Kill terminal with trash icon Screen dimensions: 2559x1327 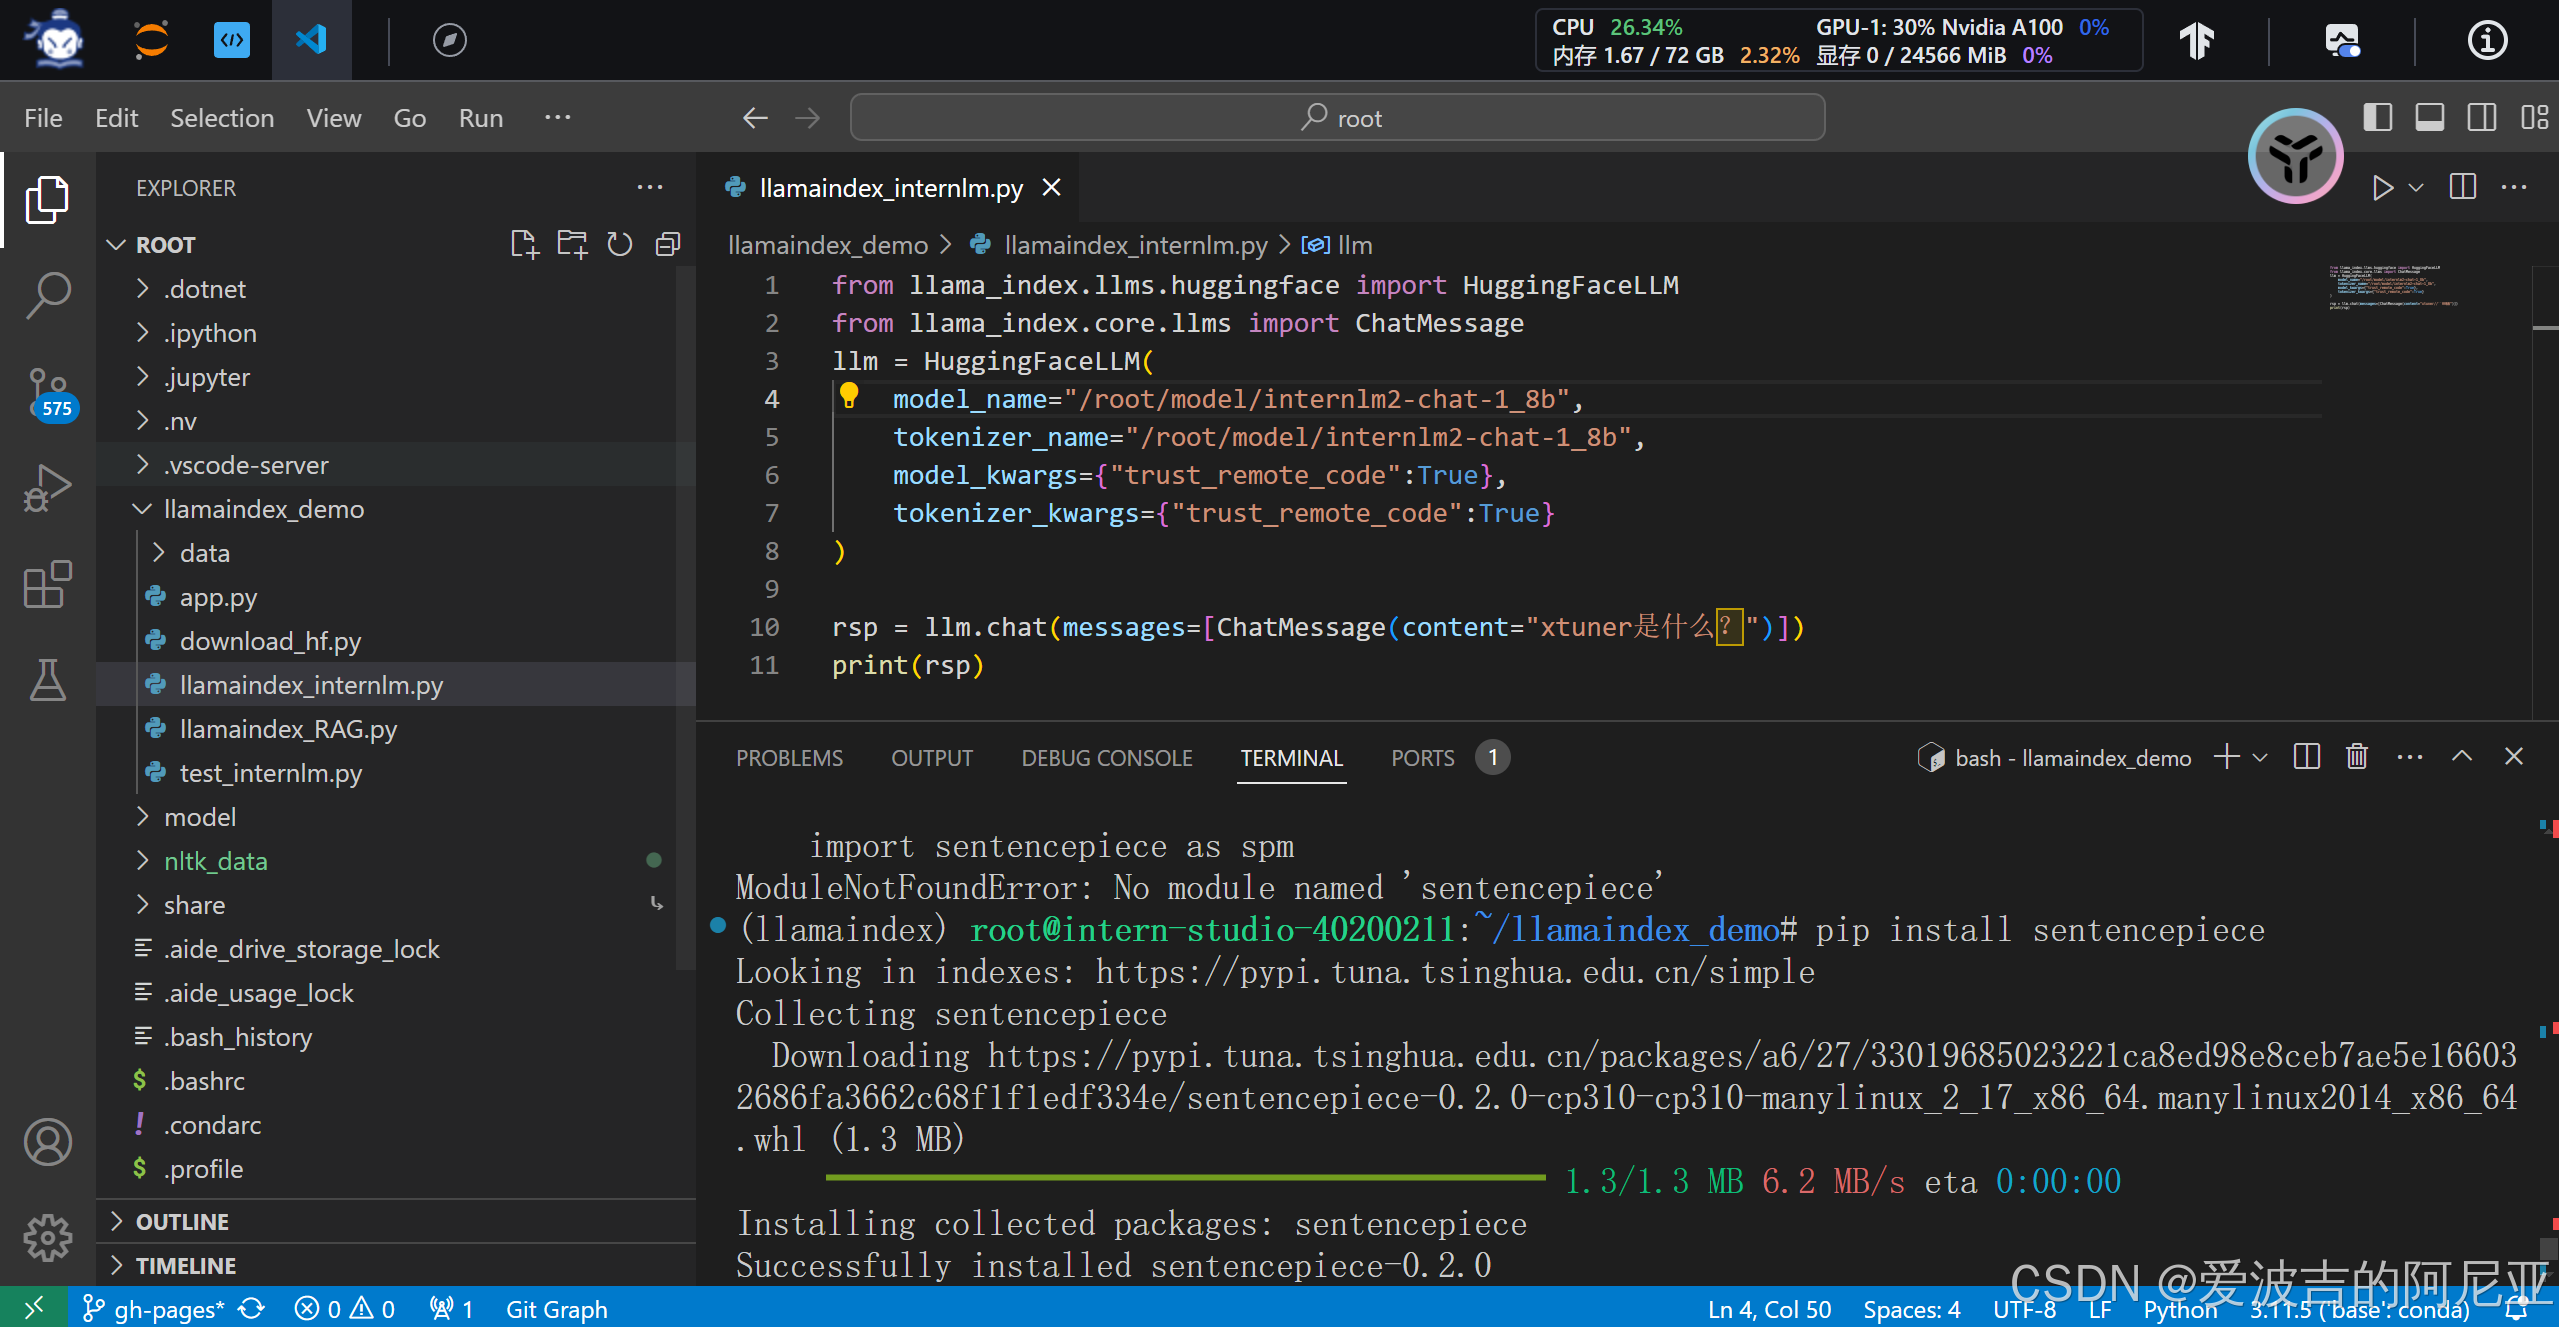(x=2357, y=757)
